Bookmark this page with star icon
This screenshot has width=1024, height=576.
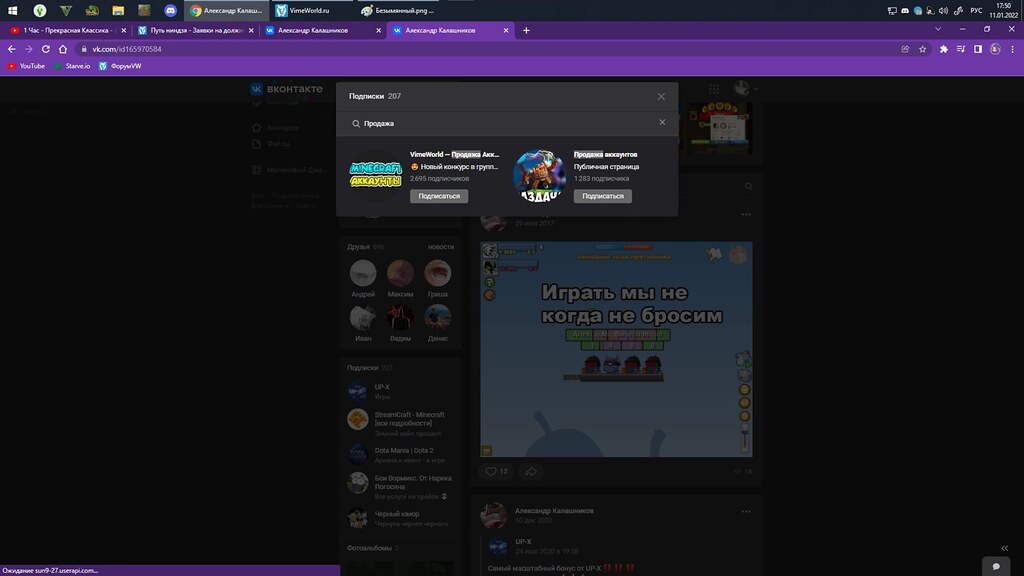(x=923, y=49)
